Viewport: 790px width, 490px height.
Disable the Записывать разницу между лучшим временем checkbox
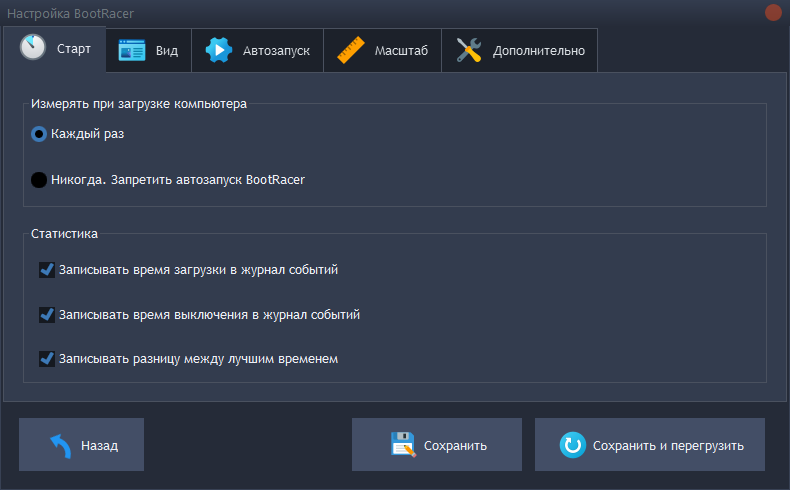tap(47, 359)
